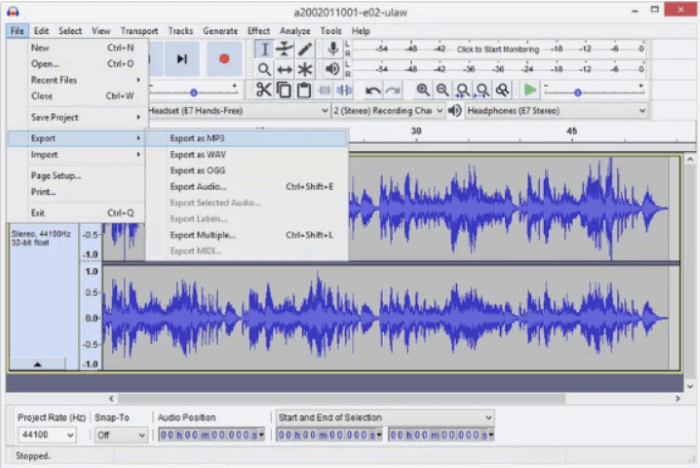The image size is (700, 468).
Task: Open the Effect menu
Action: pyautogui.click(x=259, y=31)
